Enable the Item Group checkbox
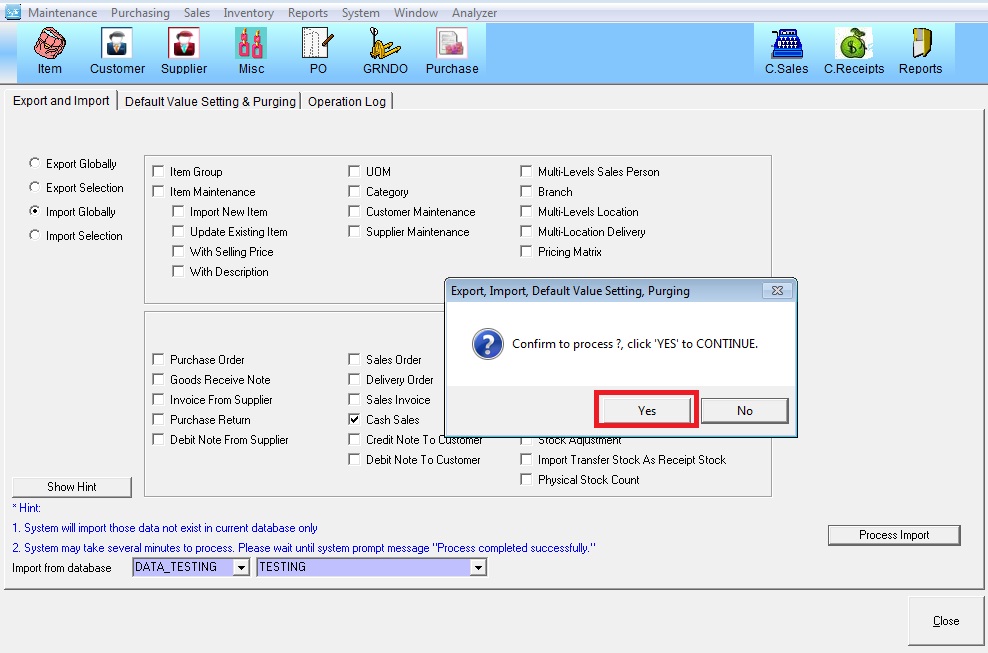Screen dimensions: 988x653 tap(159, 172)
